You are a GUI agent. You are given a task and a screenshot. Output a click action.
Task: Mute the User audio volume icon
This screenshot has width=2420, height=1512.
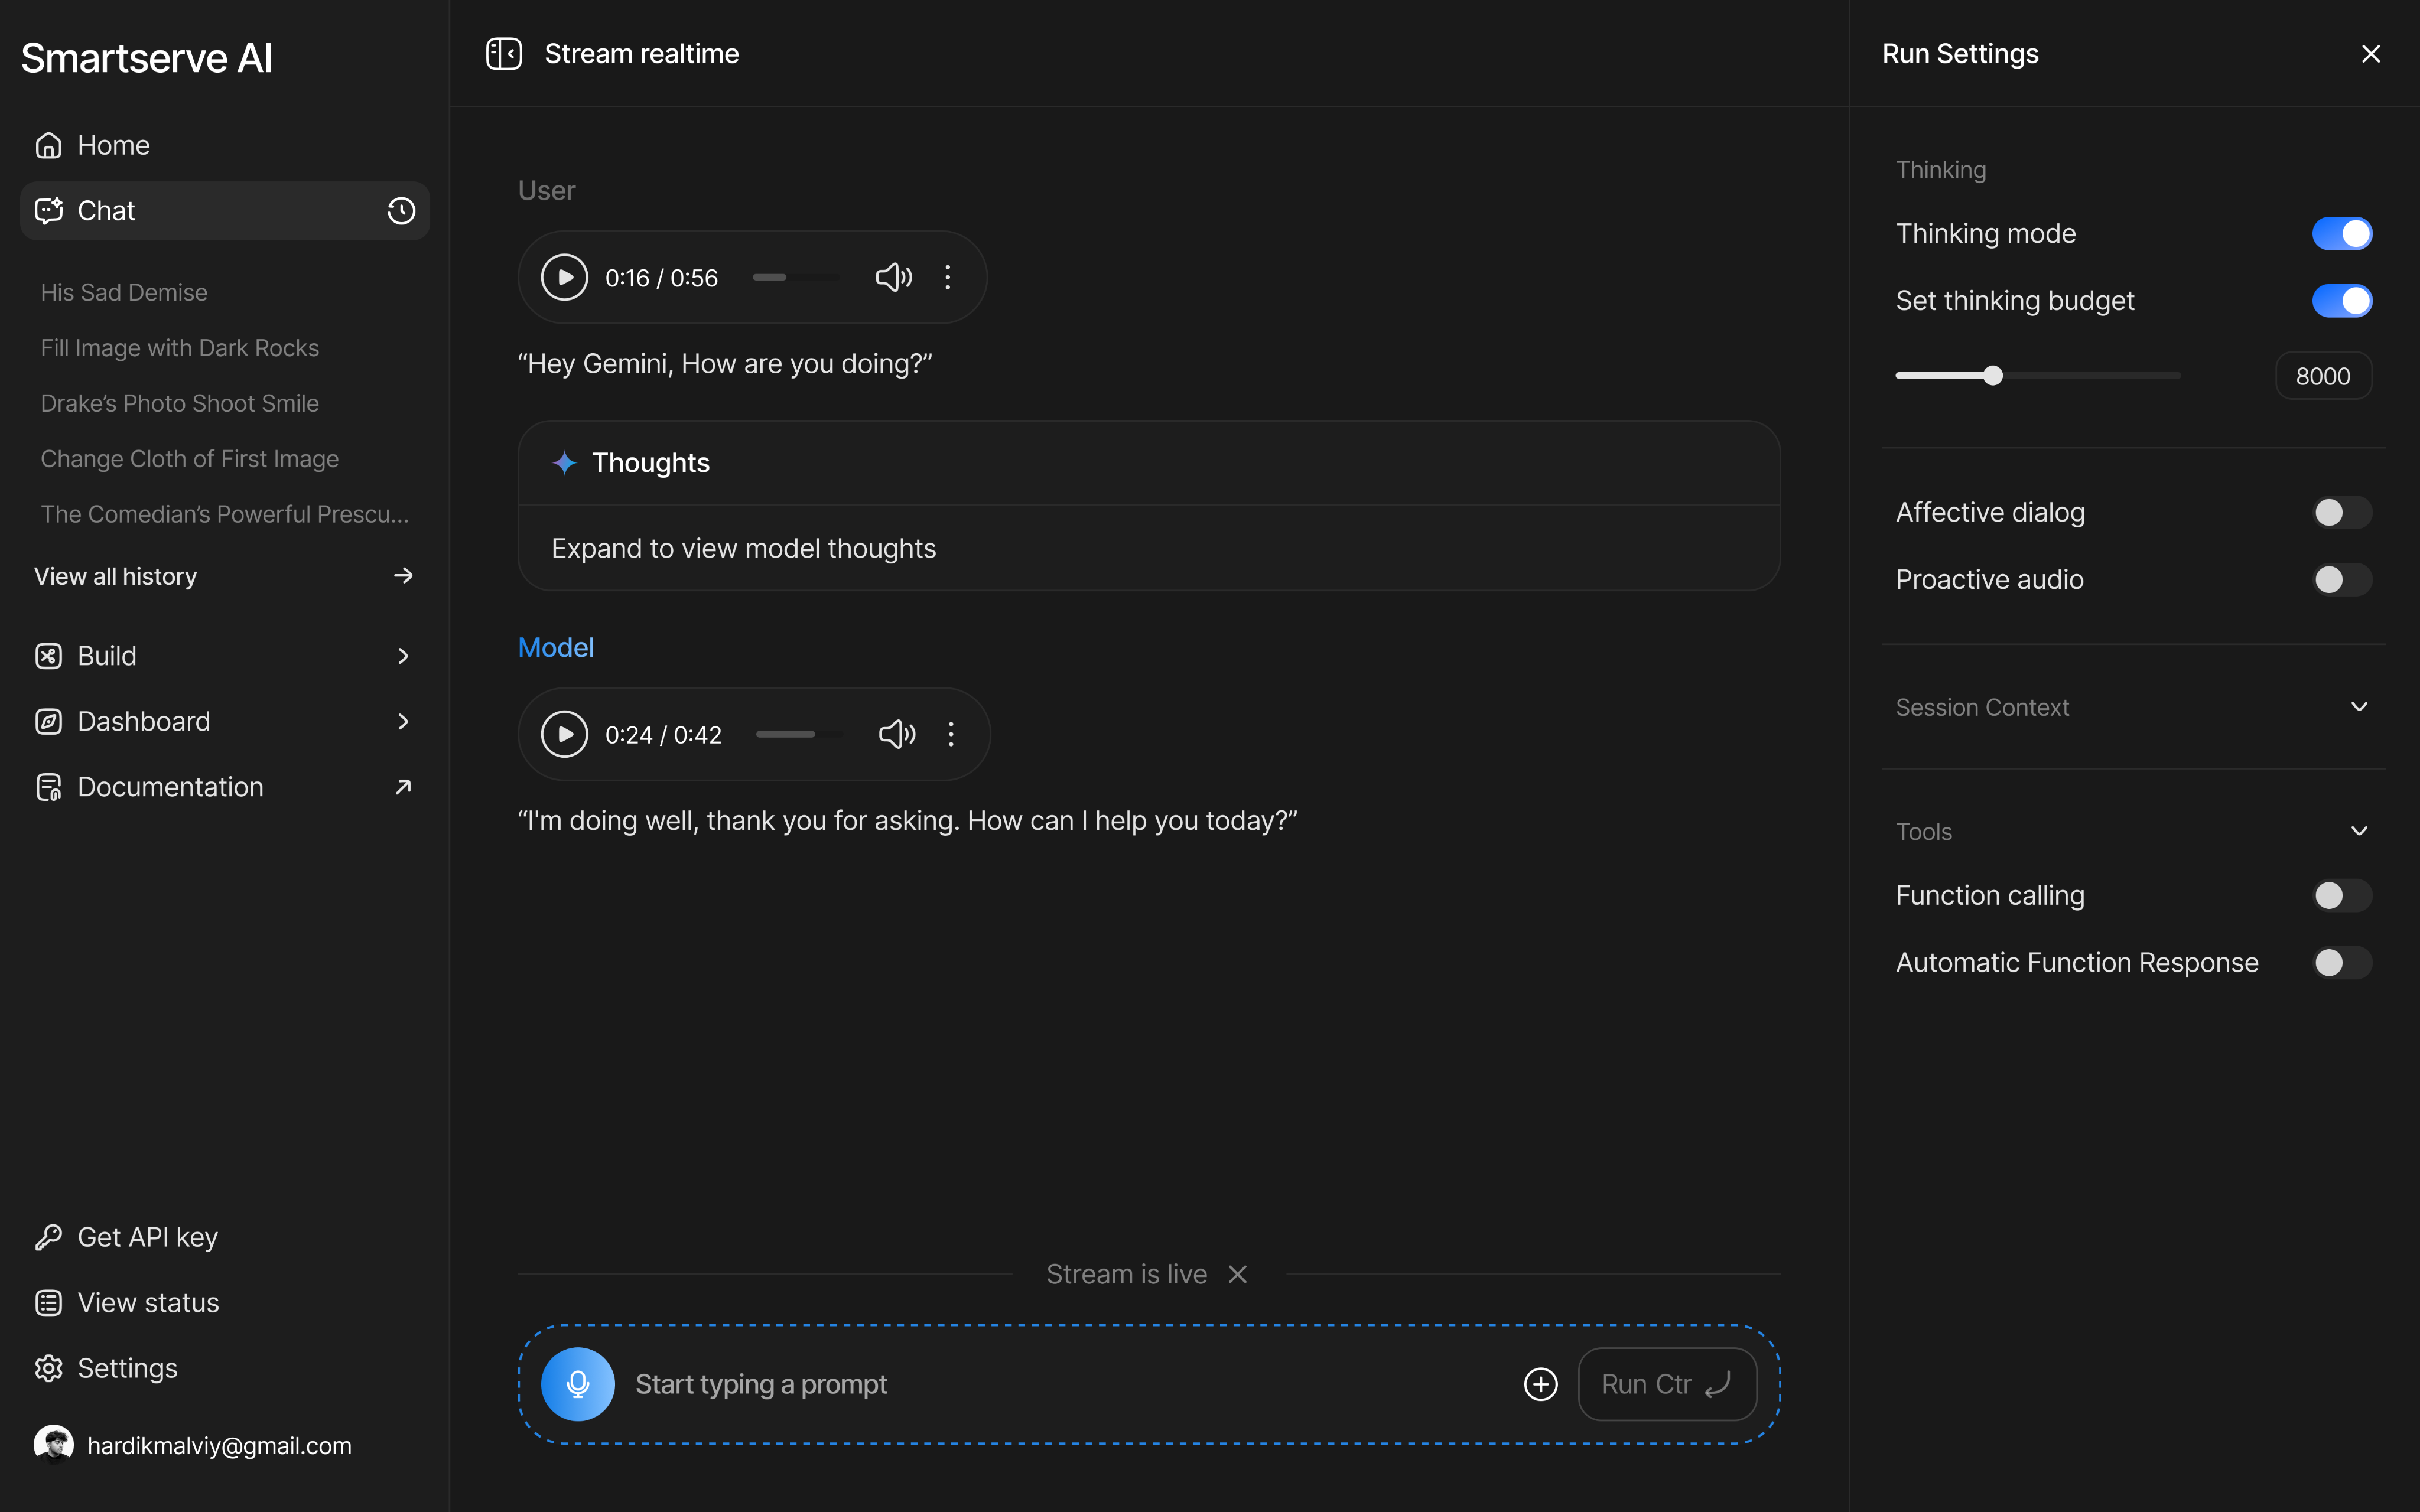(894, 277)
